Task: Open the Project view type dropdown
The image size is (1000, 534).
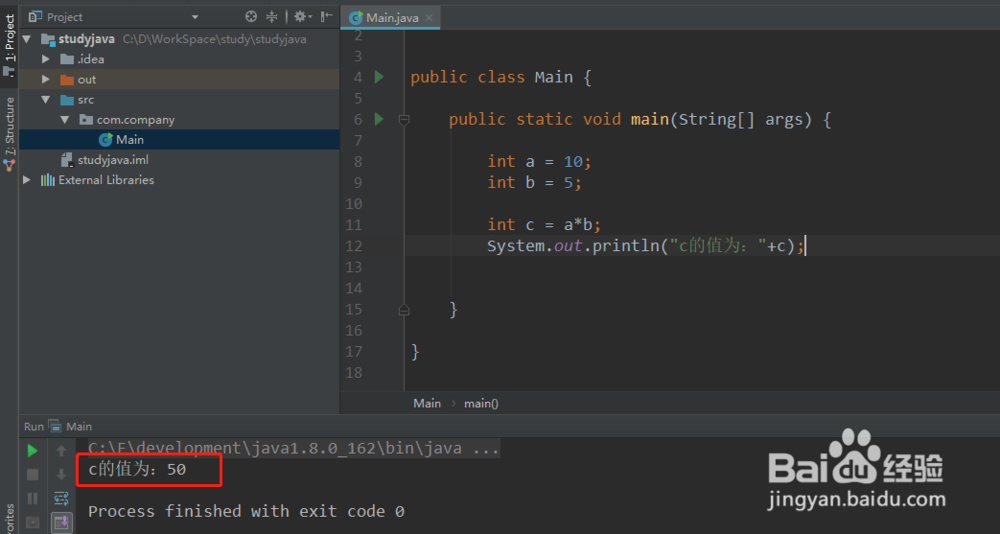Action: point(195,17)
